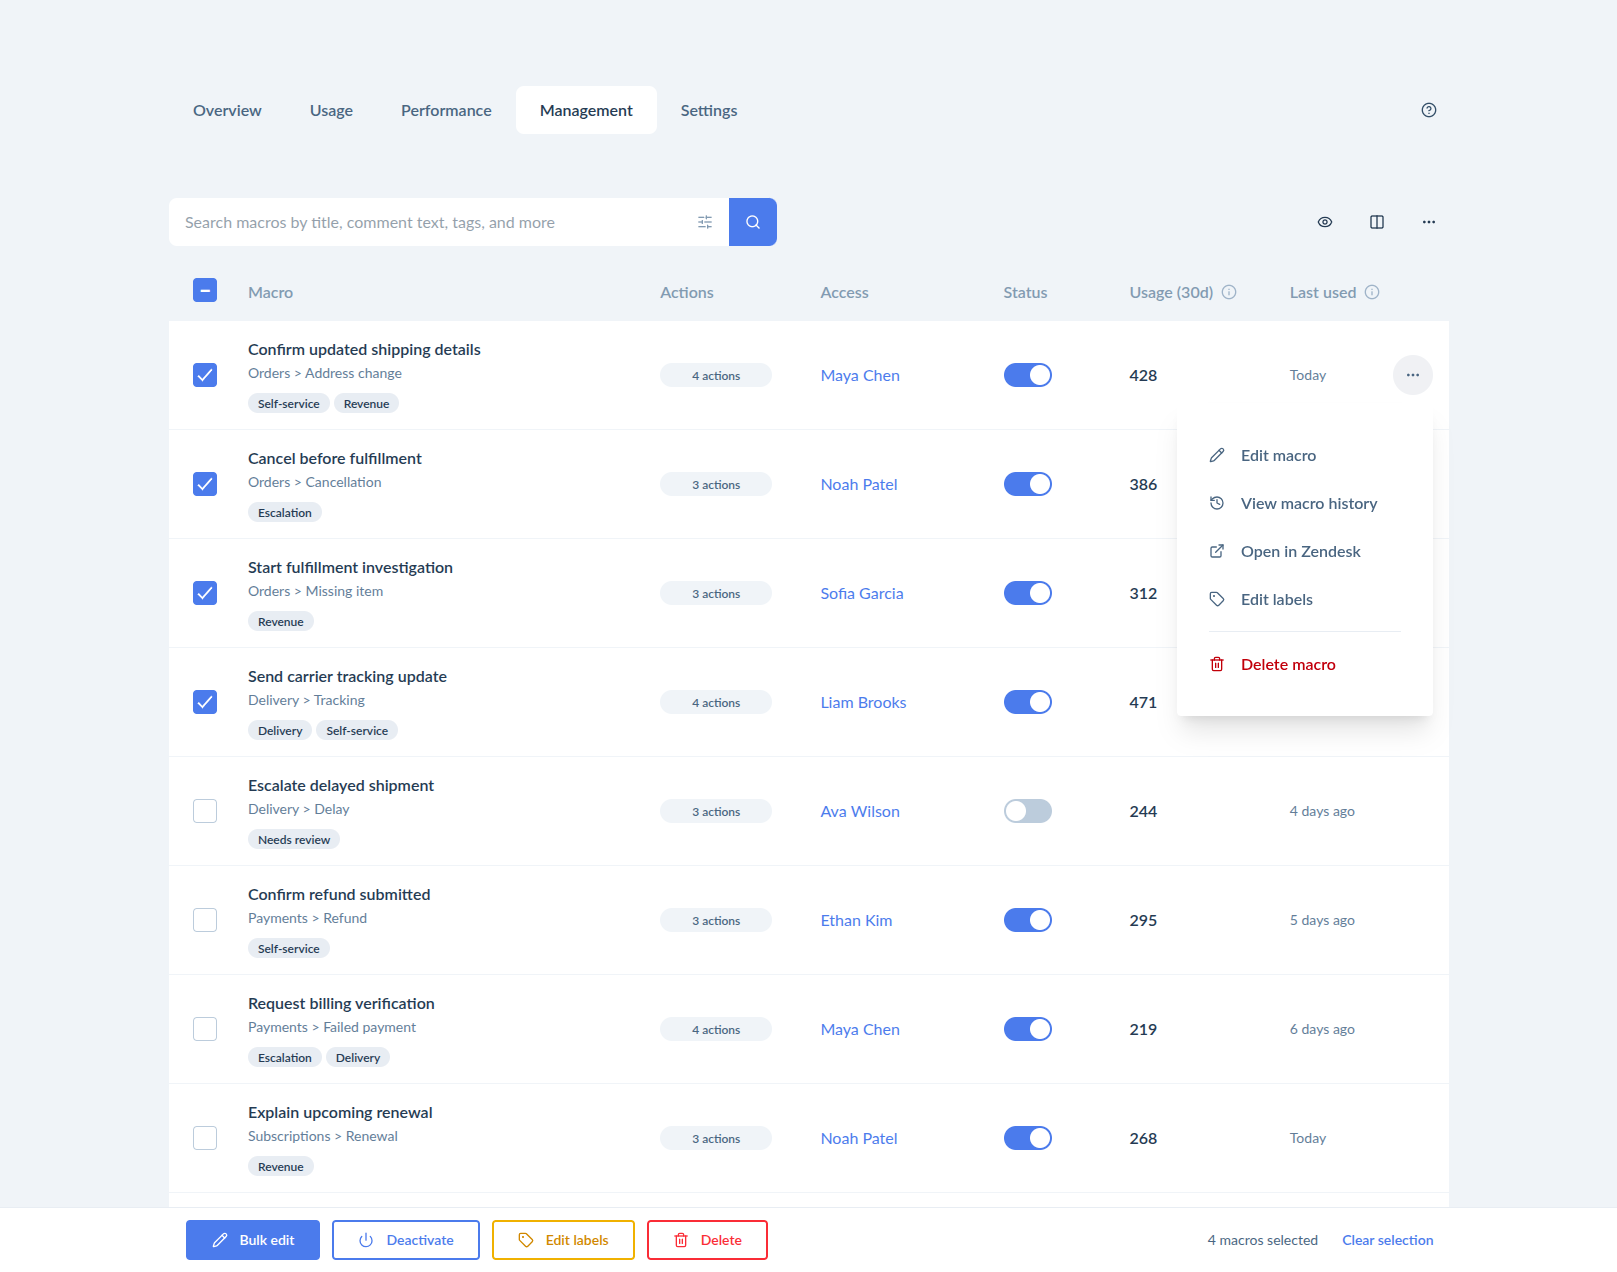The image size is (1617, 1272).
Task: Disable status for Request billing verification
Action: point(1028,1029)
